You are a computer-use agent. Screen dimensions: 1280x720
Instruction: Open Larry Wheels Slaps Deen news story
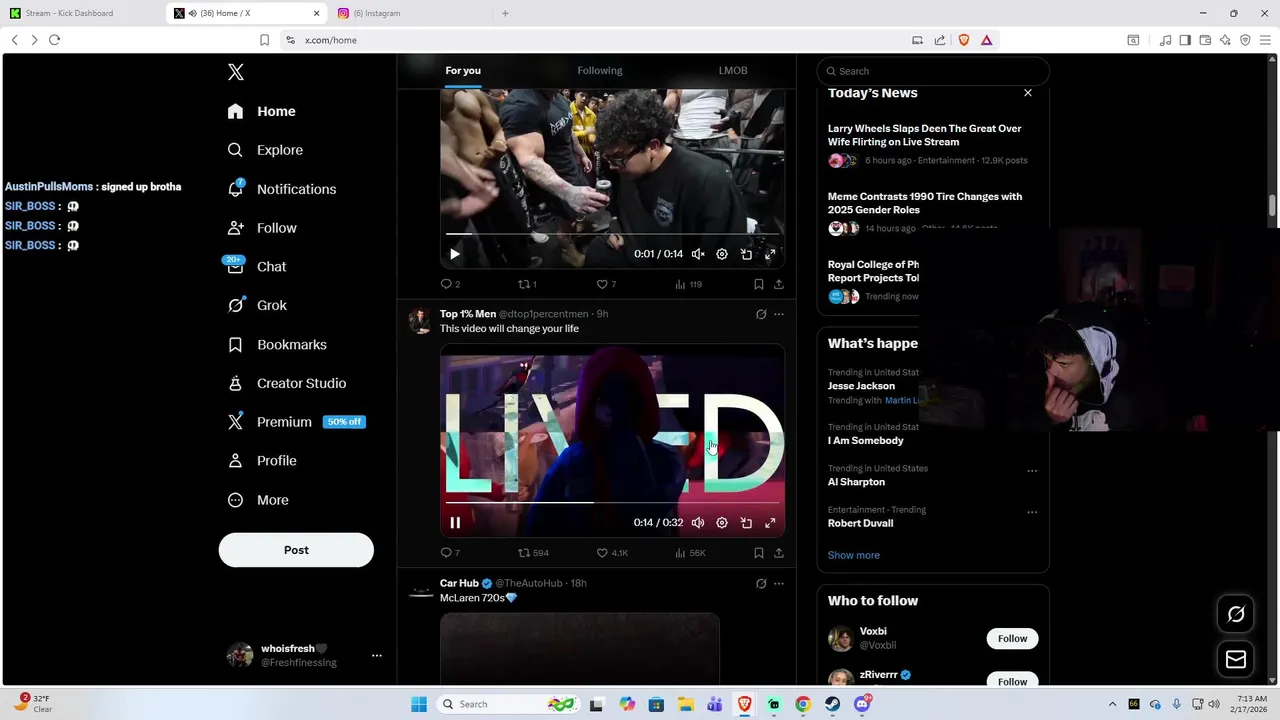(924, 135)
